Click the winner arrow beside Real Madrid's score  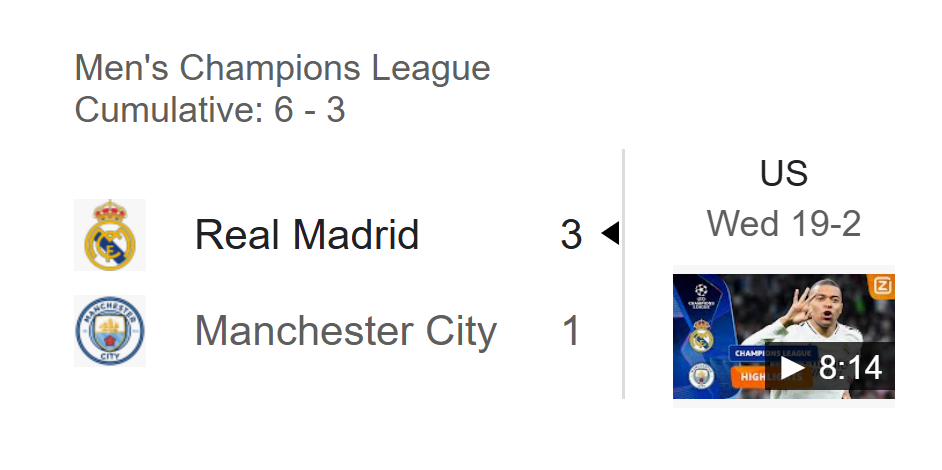[610, 233]
